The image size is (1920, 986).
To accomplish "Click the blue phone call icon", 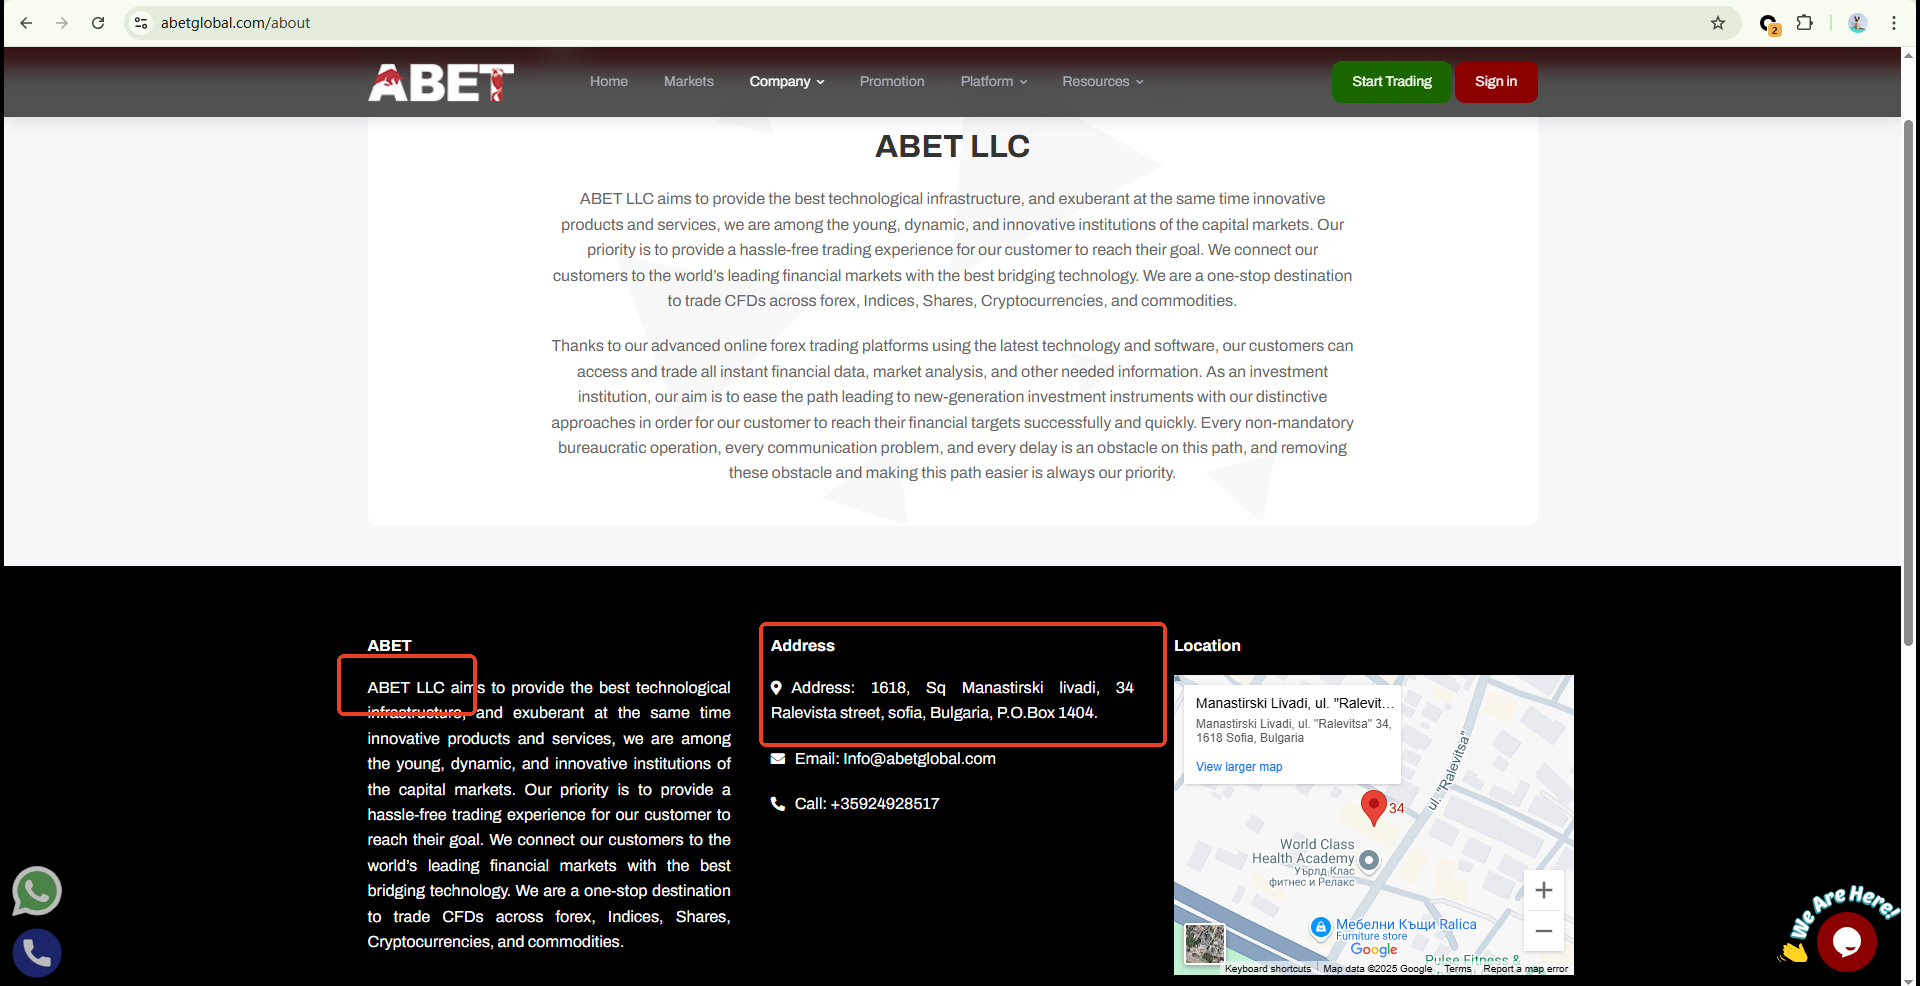I will coord(37,953).
